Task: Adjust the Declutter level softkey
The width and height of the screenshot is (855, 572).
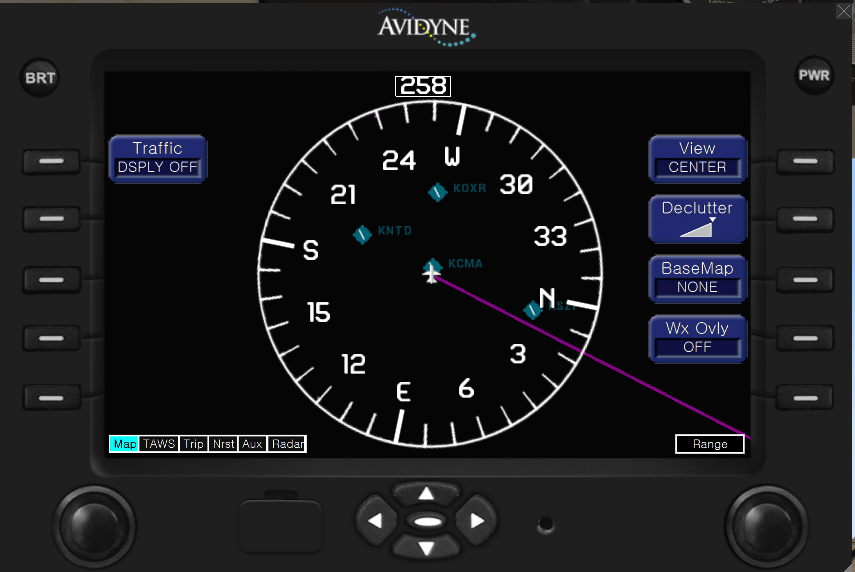Action: (697, 219)
